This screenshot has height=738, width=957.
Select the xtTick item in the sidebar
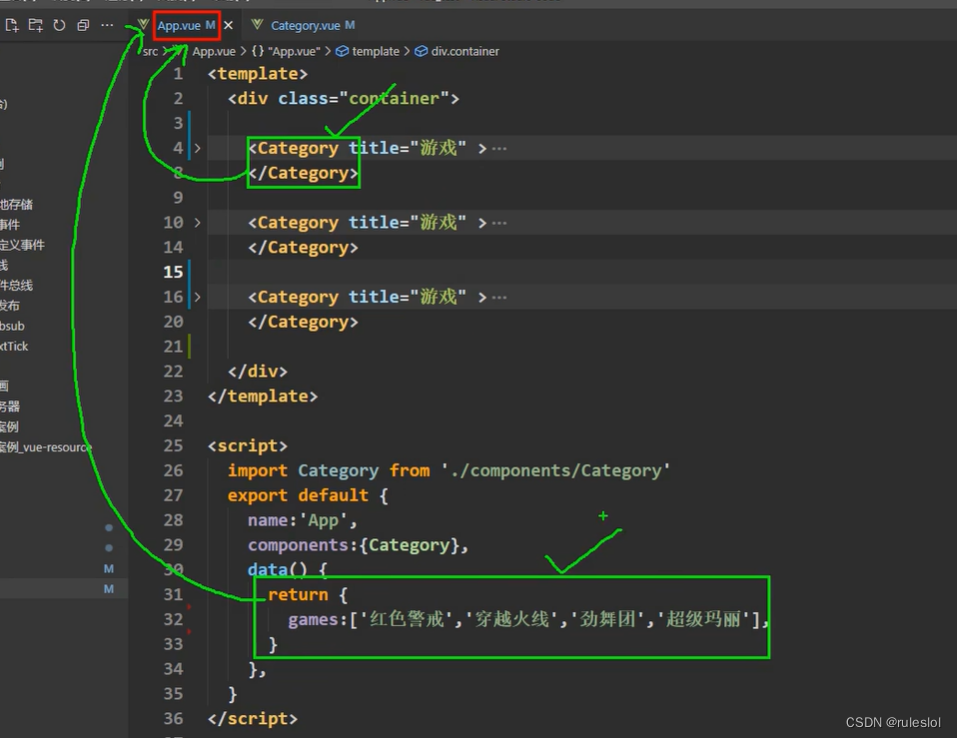14,346
